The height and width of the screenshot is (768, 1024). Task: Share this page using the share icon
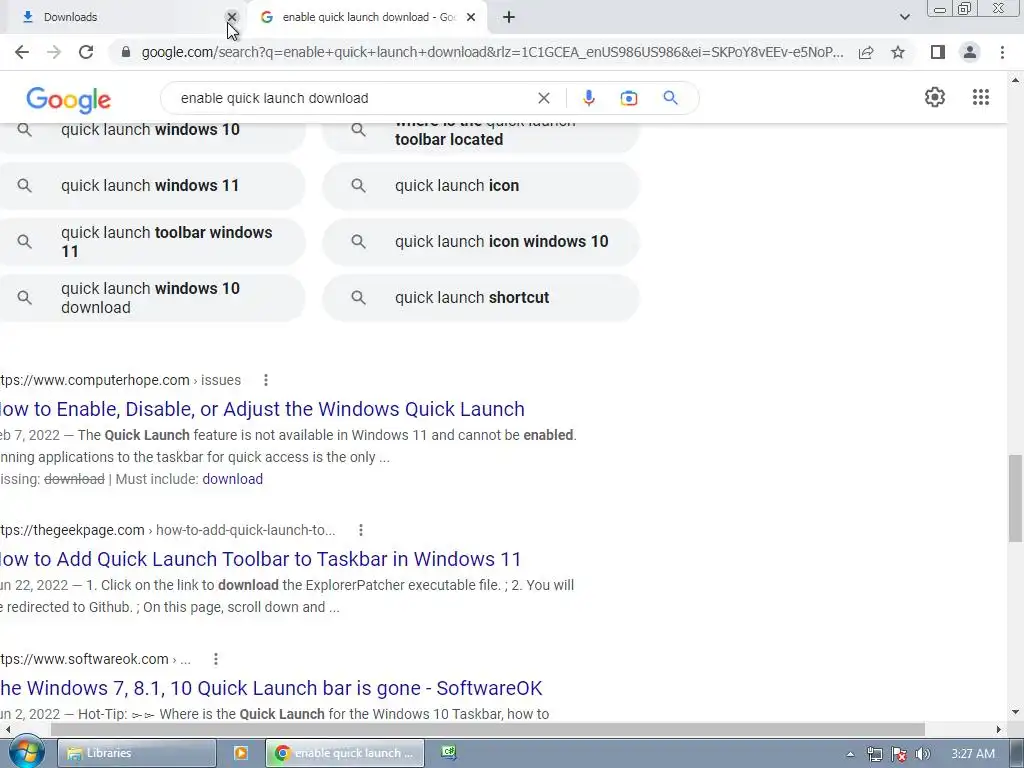click(x=866, y=52)
